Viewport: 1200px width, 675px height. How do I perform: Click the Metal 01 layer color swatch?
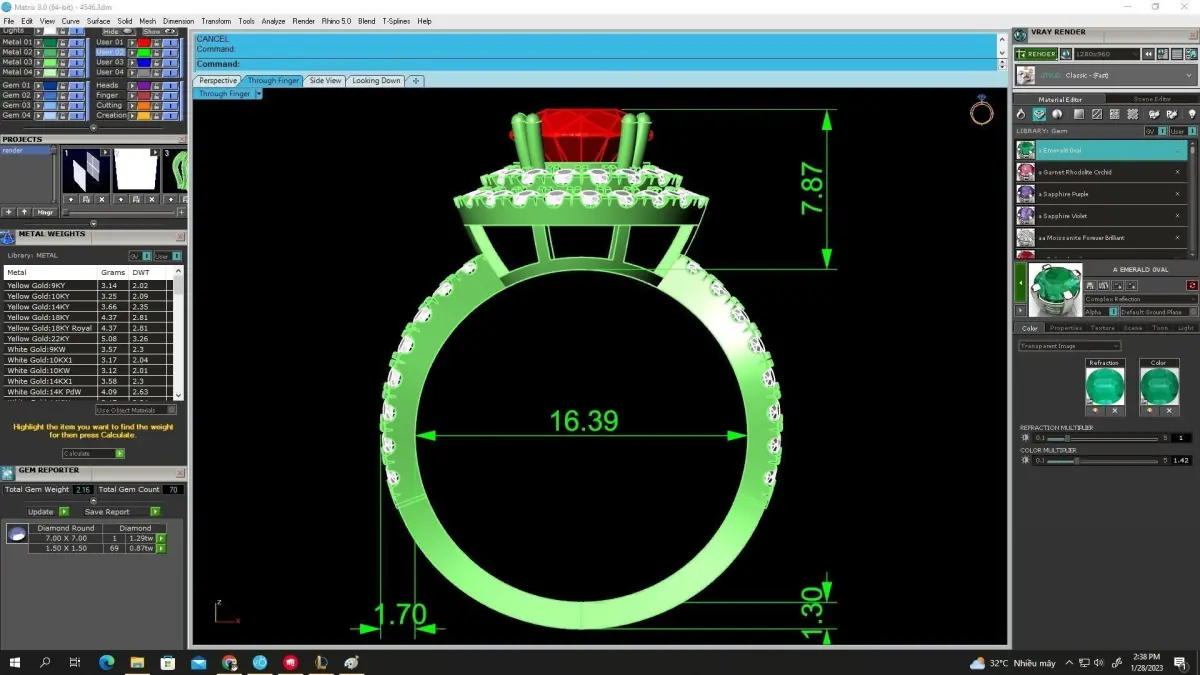point(50,43)
